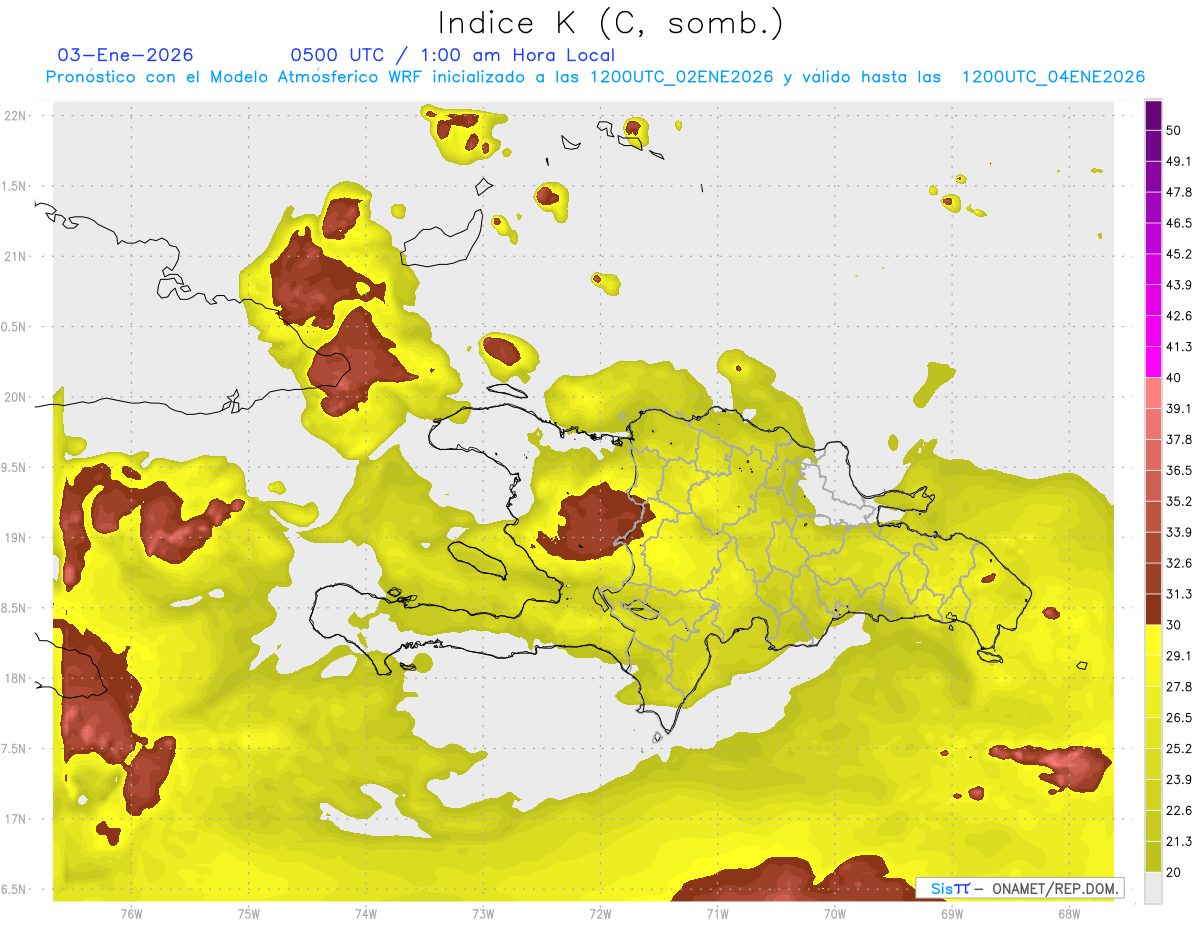Click the 50 purple color bar segment

click(x=1153, y=116)
